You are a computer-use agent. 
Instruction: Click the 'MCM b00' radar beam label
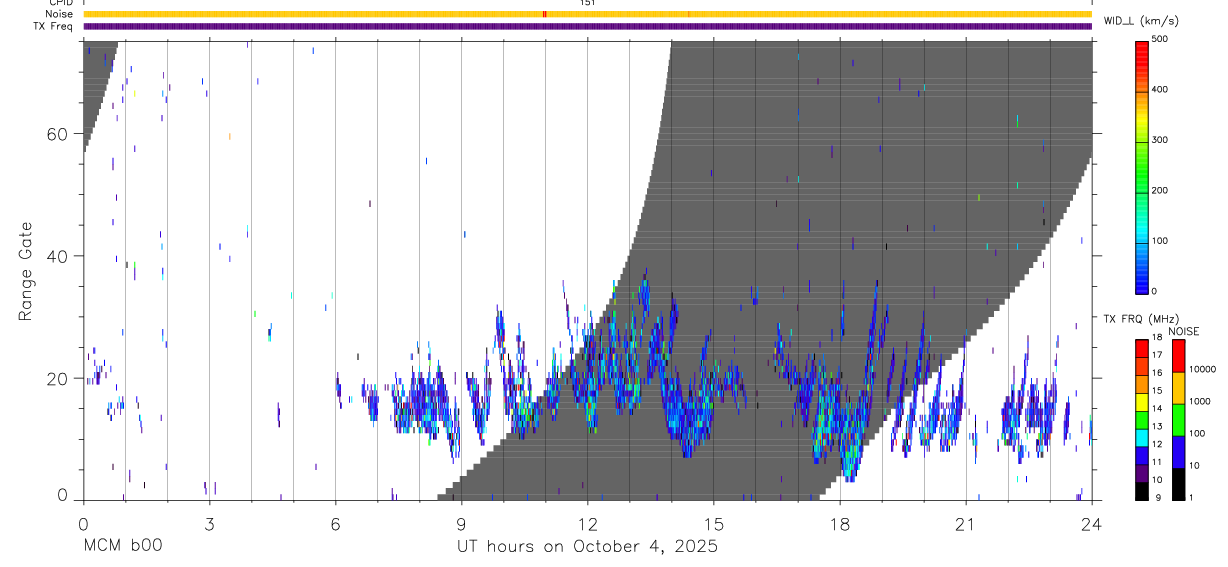123,546
